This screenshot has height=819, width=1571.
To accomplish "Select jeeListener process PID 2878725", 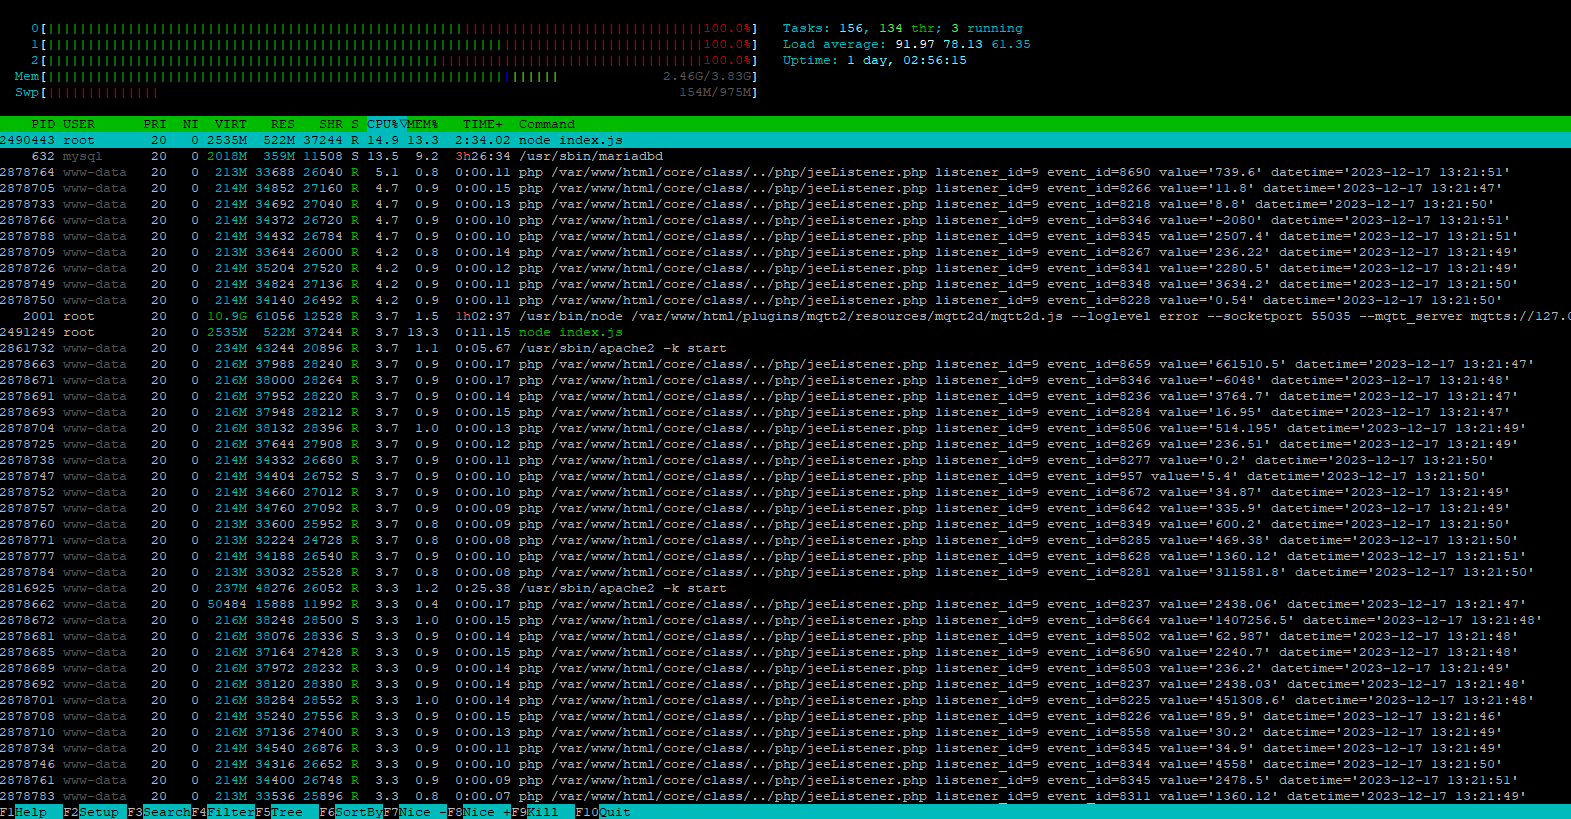I will tap(785, 444).
